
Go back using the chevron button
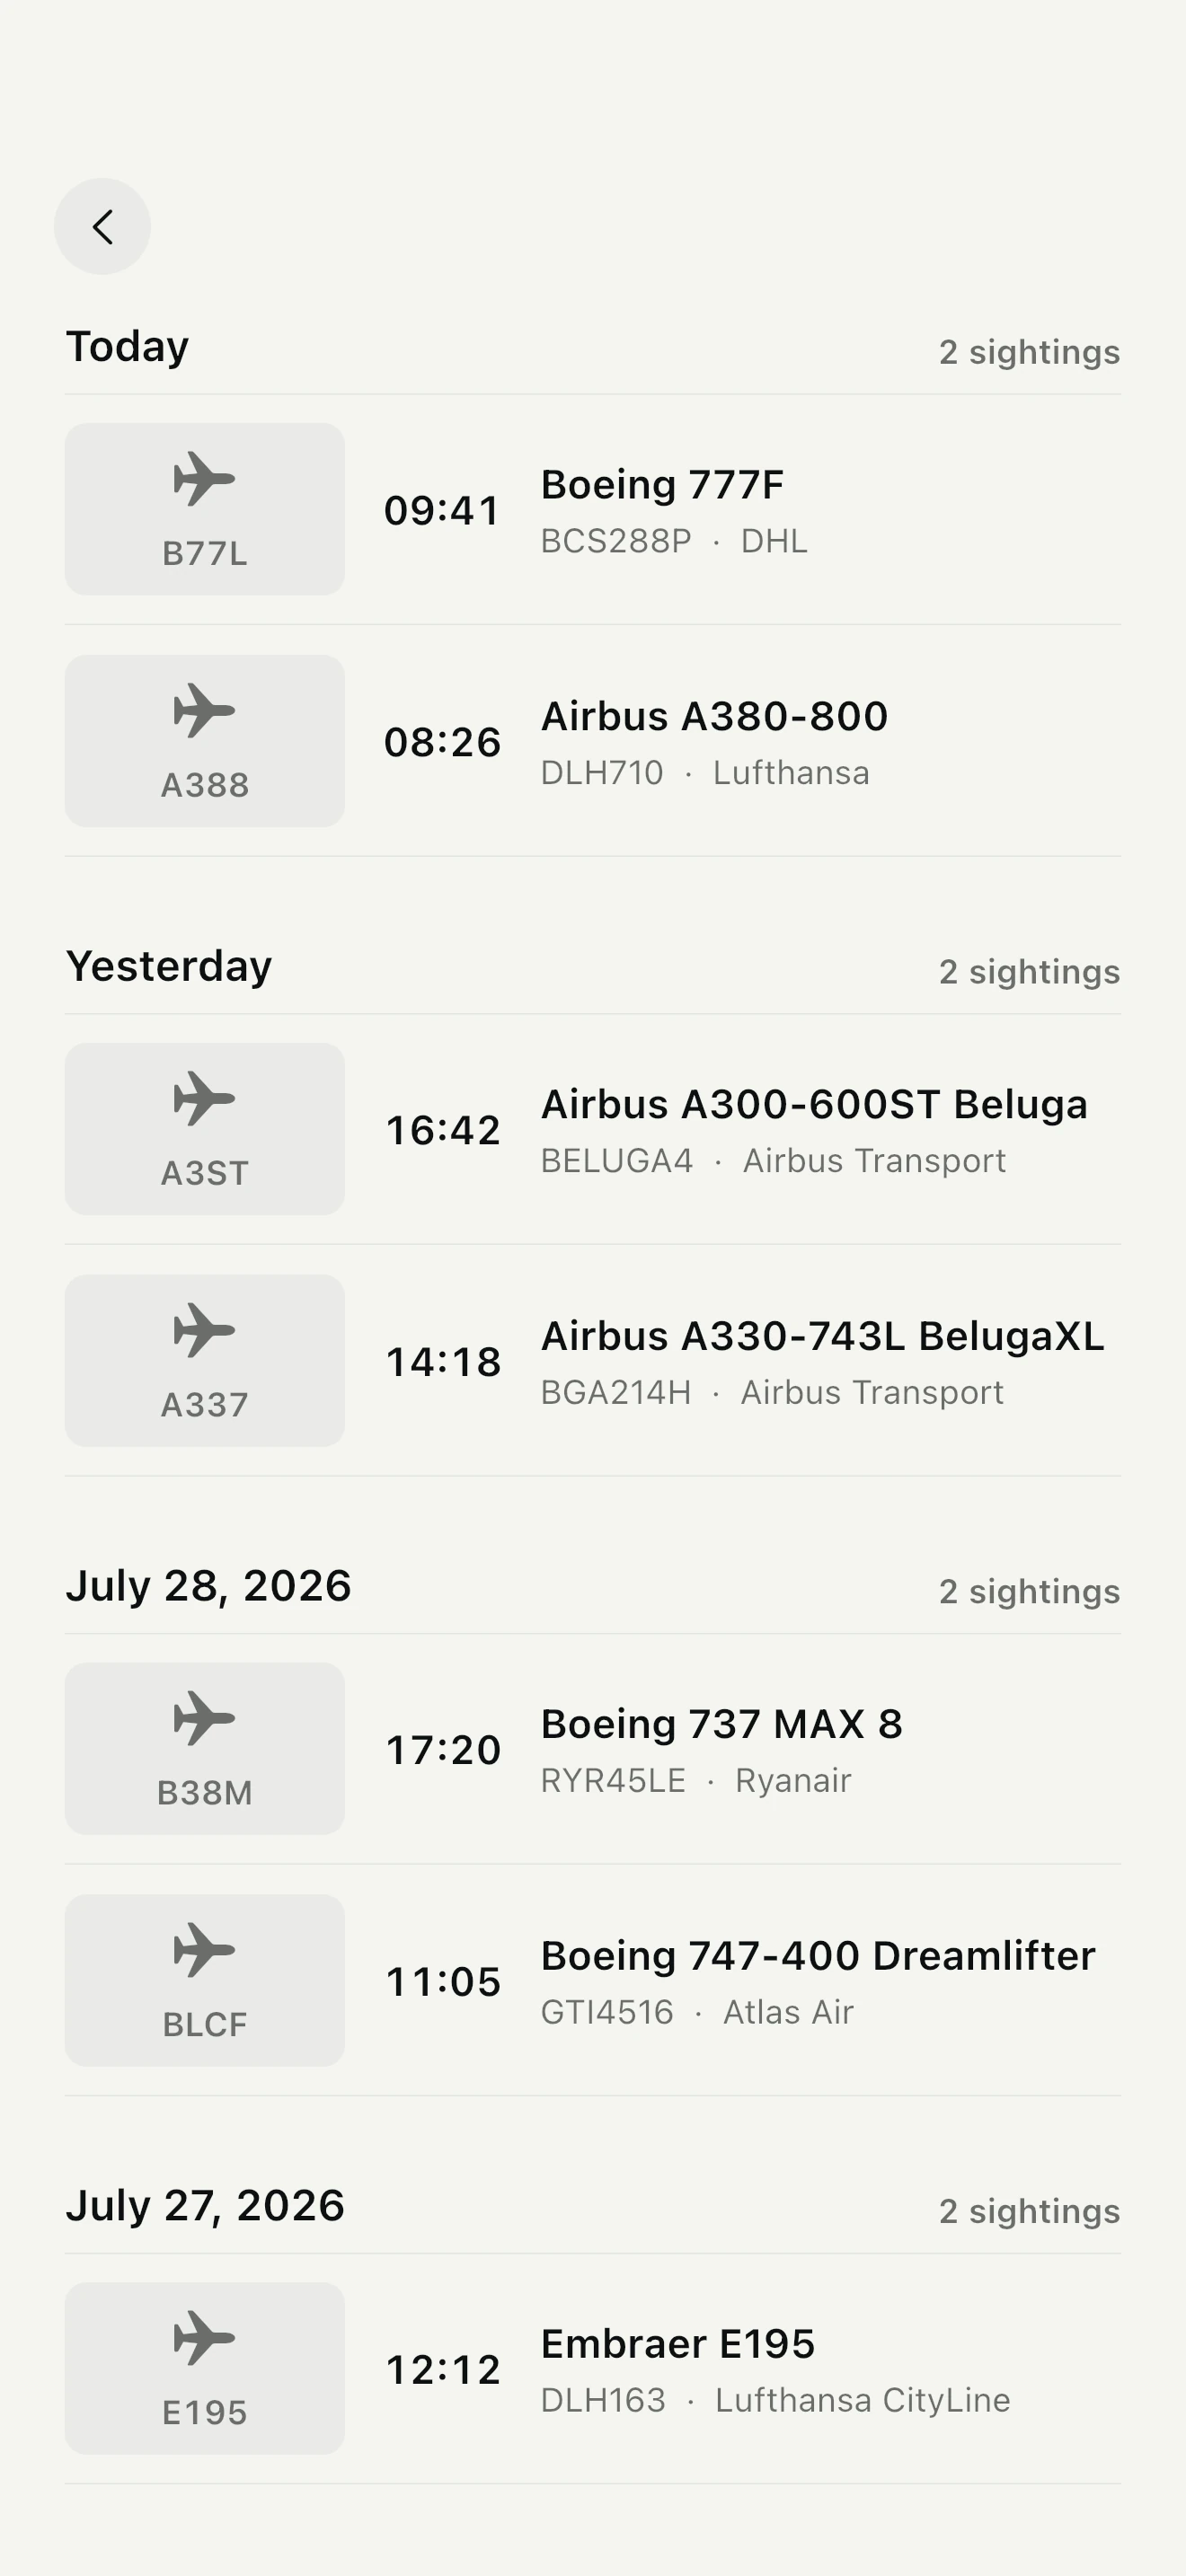pos(102,227)
